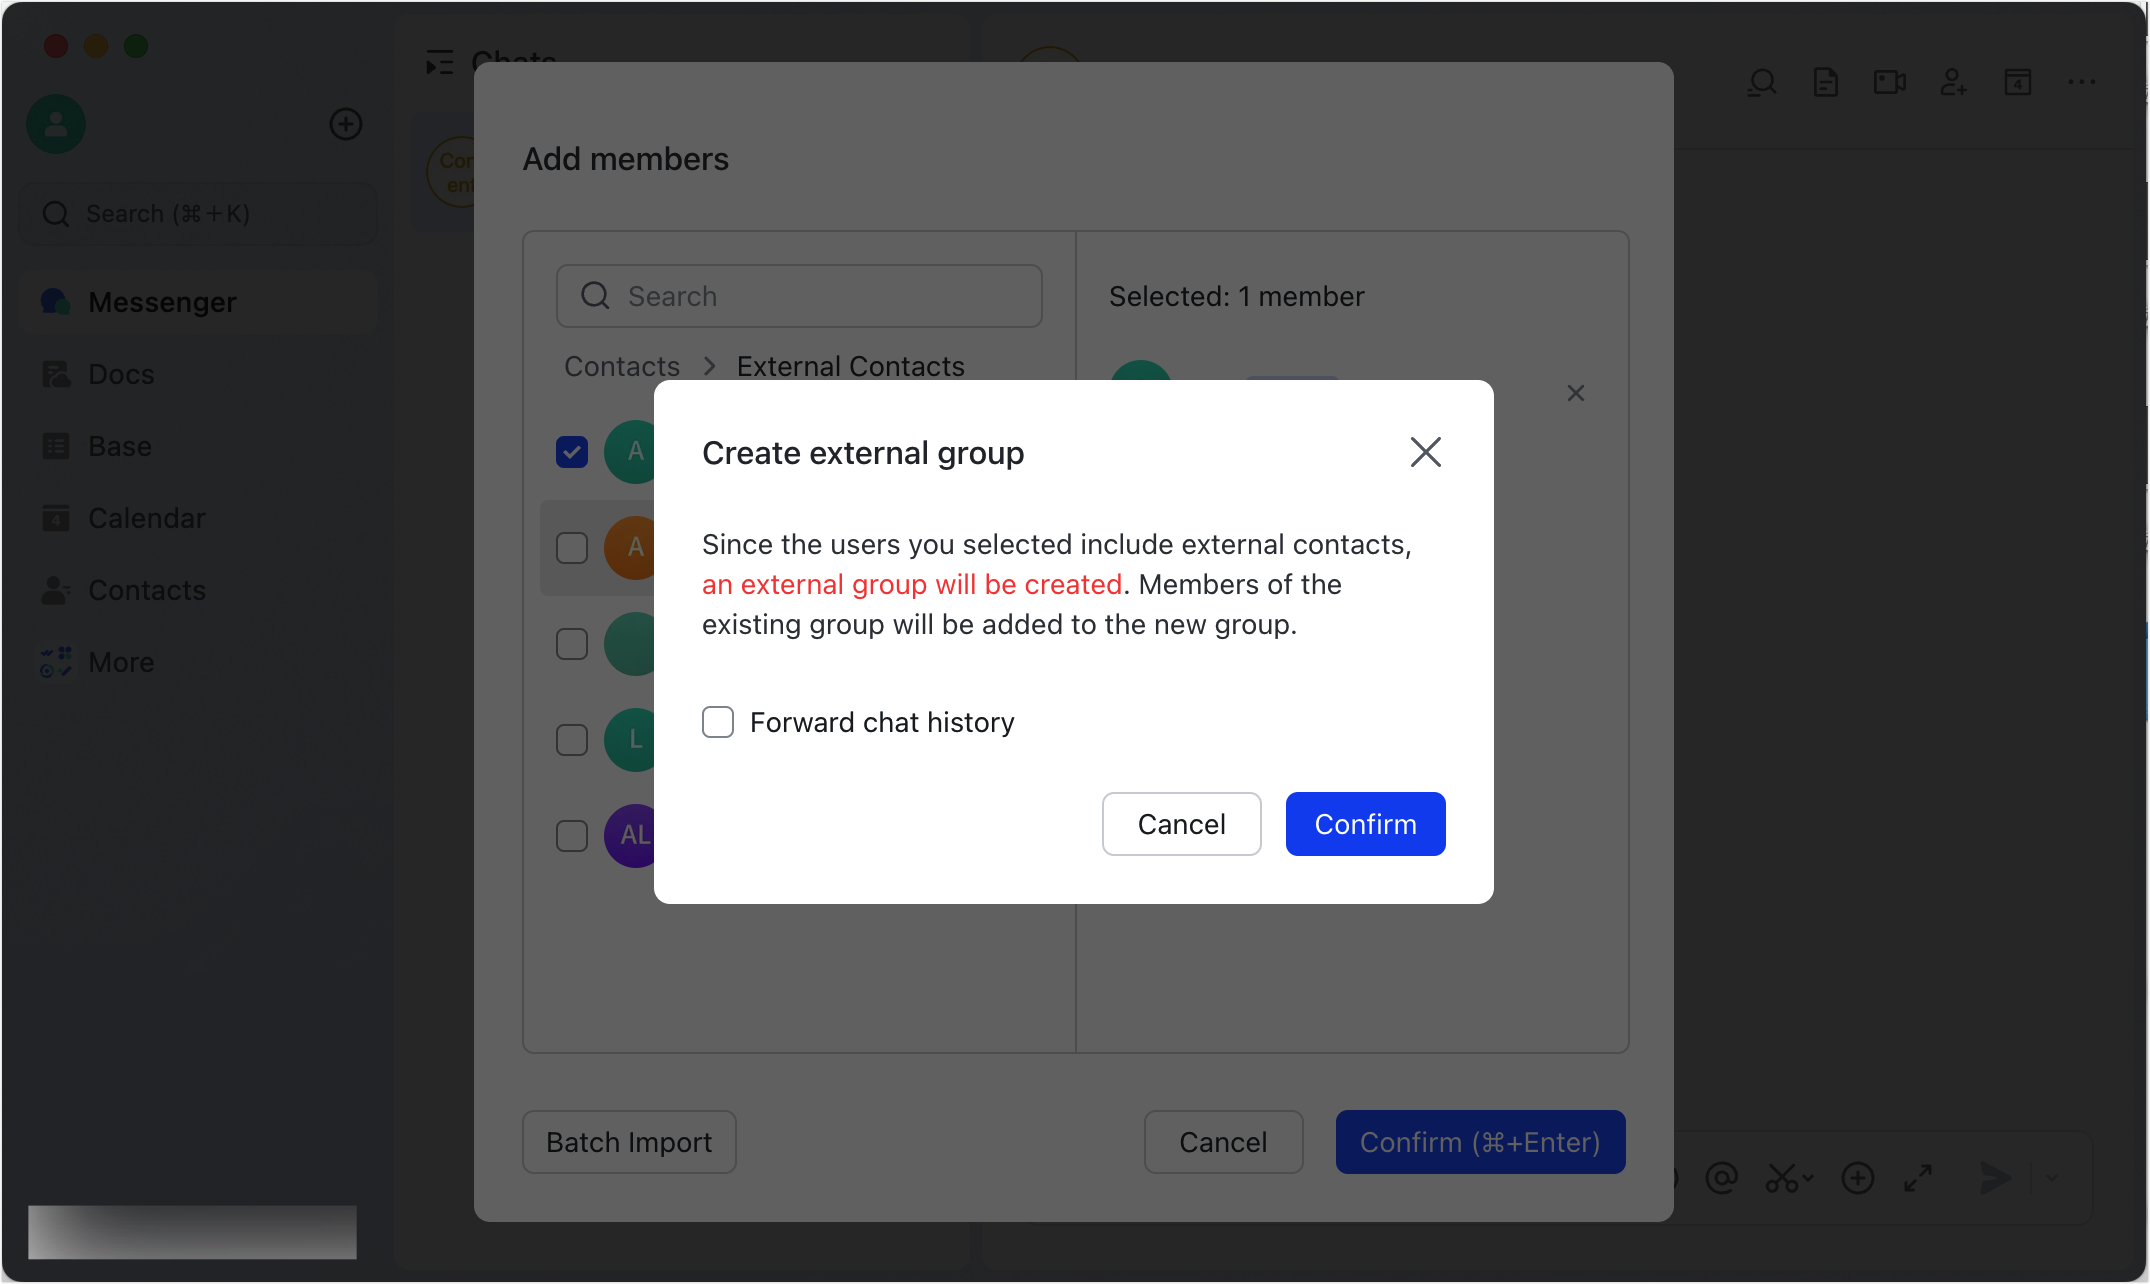The width and height of the screenshot is (2150, 1284).
Task: Confirm creating the external group
Action: pyautogui.click(x=1365, y=824)
